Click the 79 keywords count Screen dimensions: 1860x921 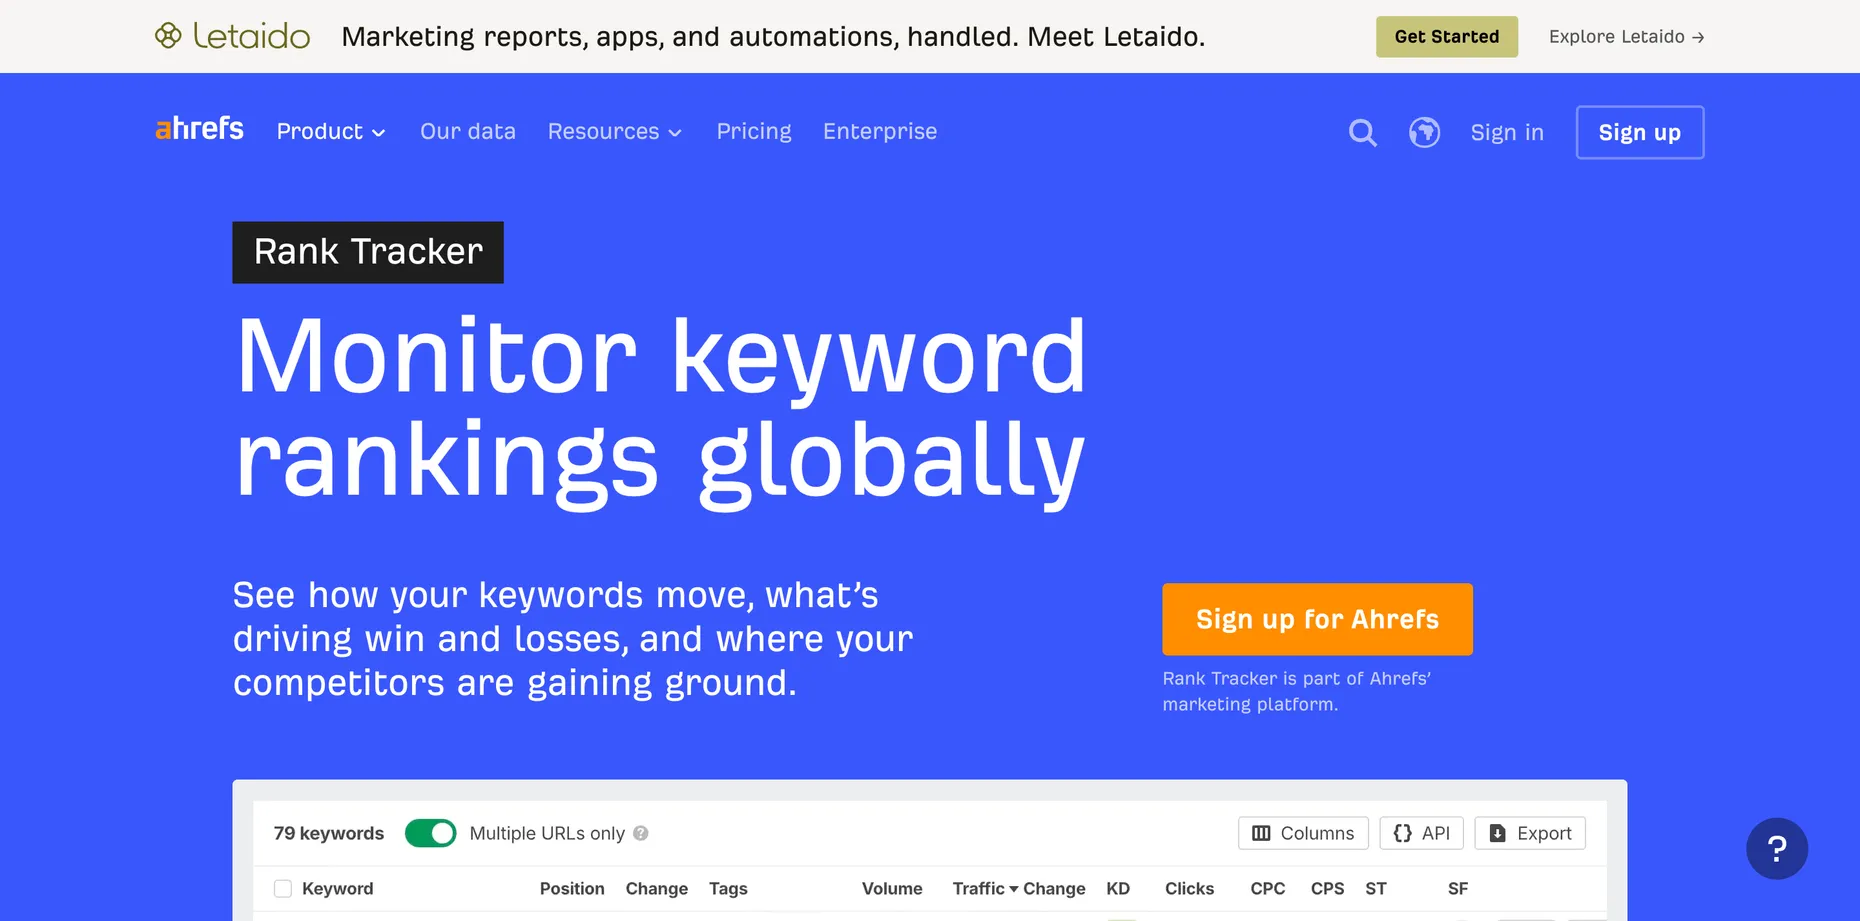pos(329,833)
